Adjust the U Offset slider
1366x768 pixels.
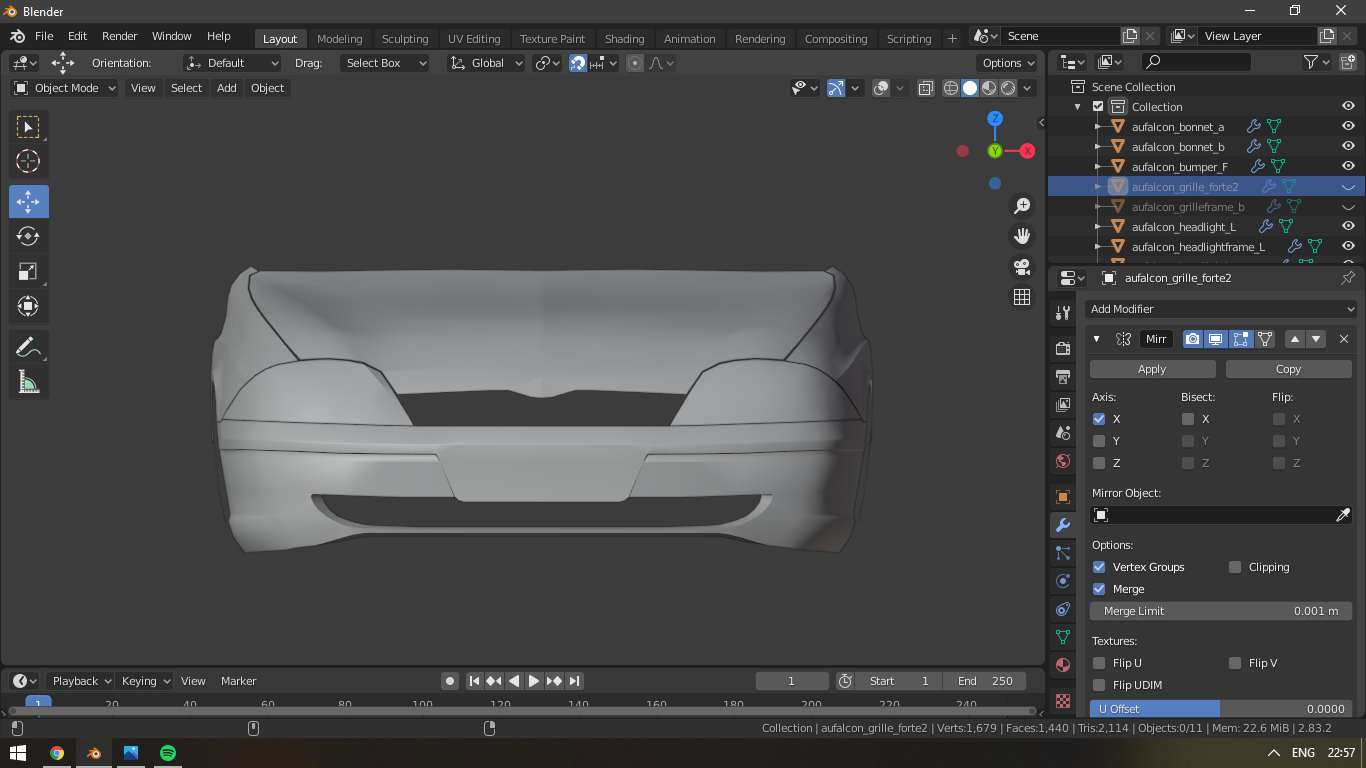(x=1221, y=709)
